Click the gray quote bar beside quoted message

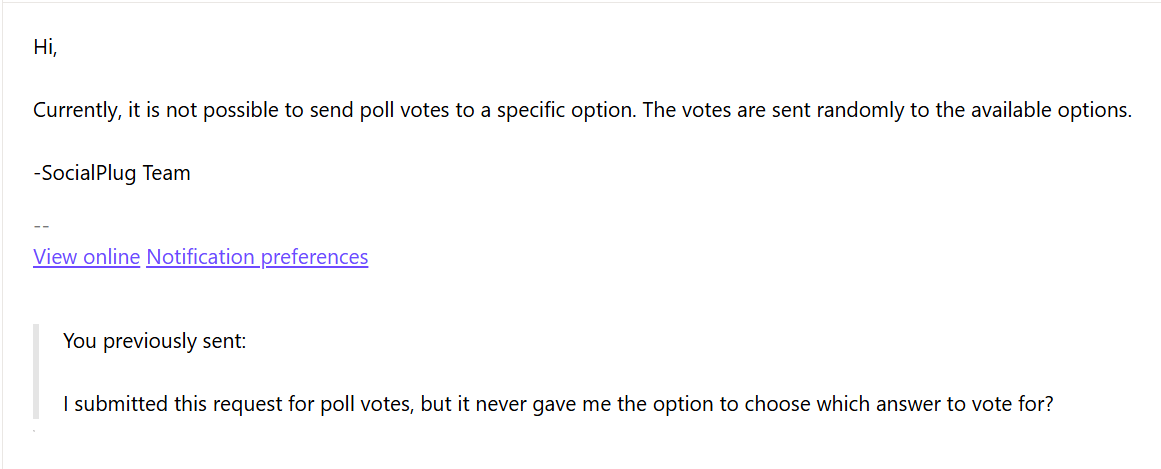pos(36,372)
